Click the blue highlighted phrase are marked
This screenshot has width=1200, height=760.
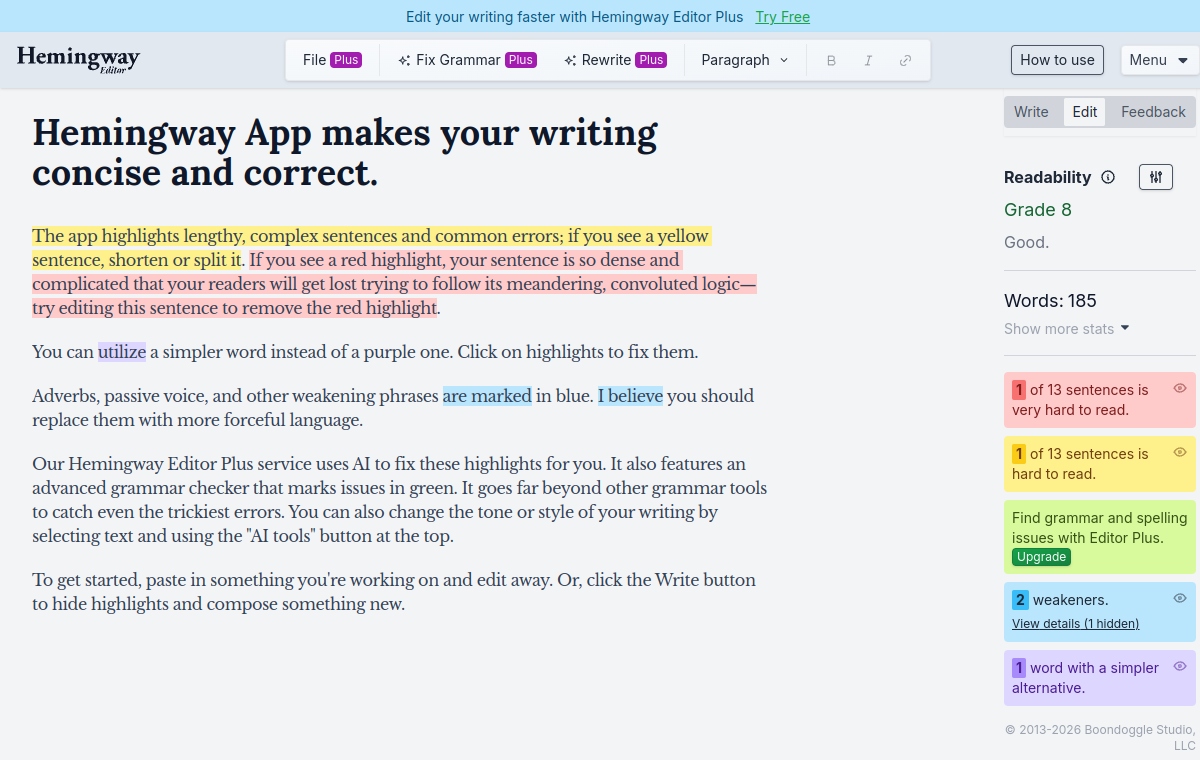(x=487, y=396)
